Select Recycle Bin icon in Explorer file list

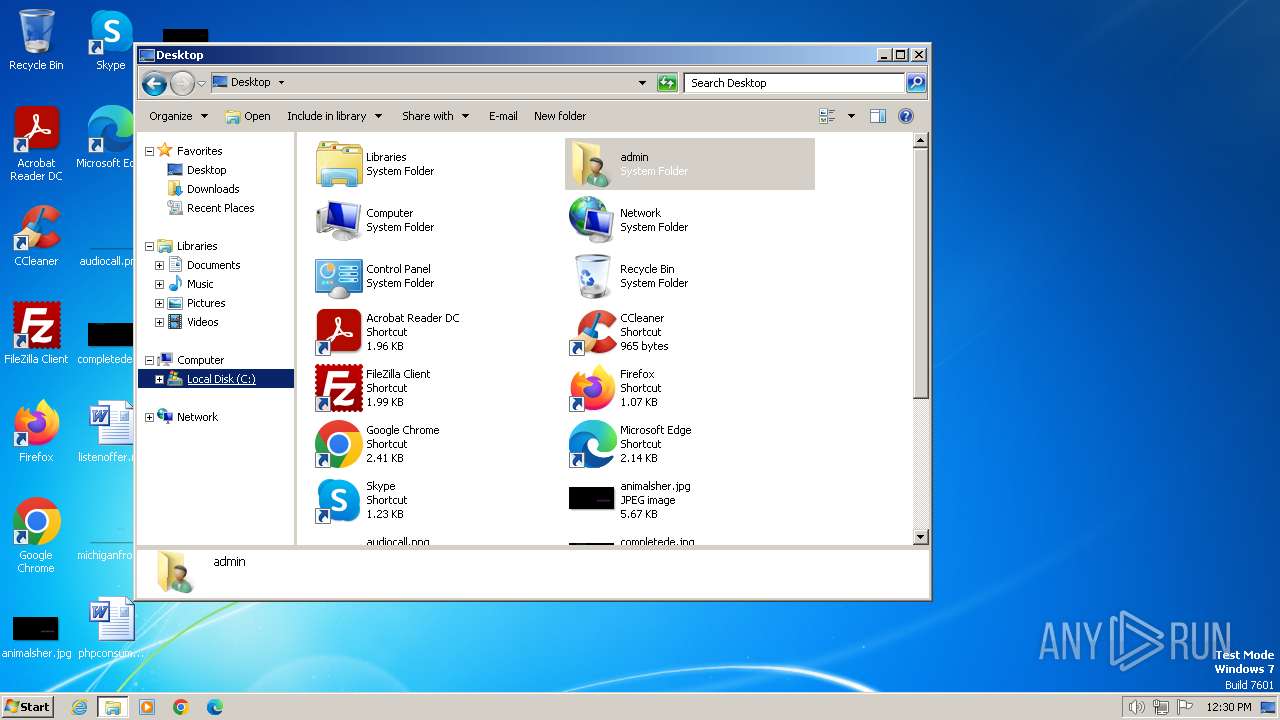[x=592, y=276]
